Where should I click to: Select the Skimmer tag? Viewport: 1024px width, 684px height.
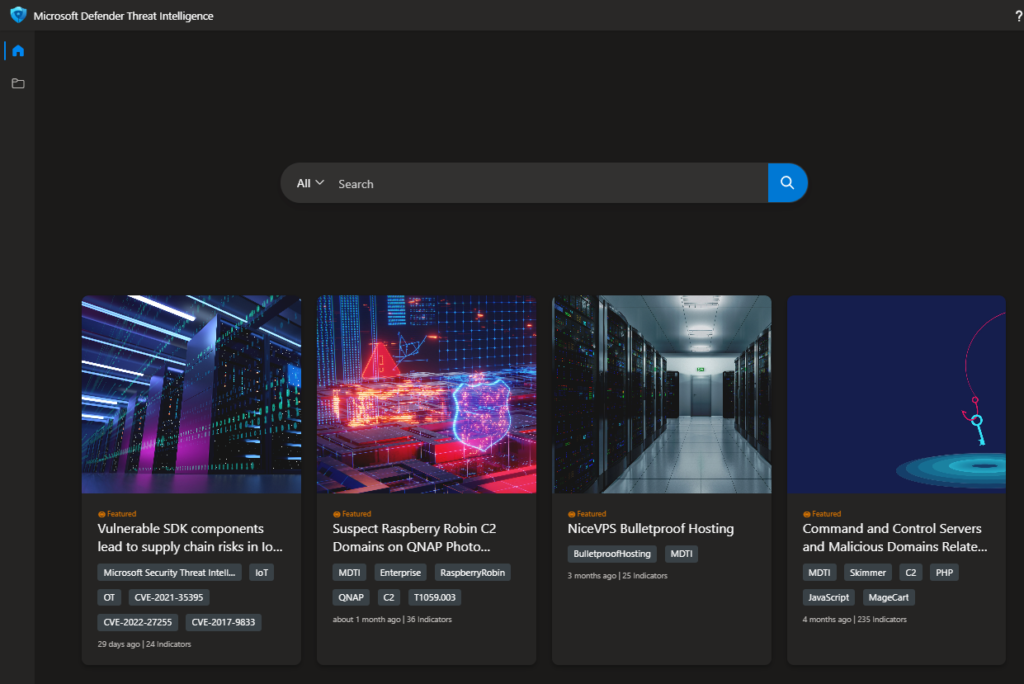click(x=867, y=572)
